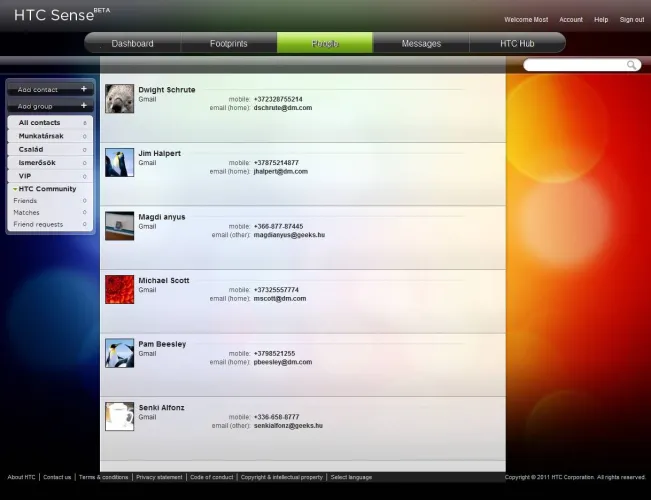Click the Select language footer link
Image resolution: width=651 pixels, height=500 pixels.
point(351,477)
